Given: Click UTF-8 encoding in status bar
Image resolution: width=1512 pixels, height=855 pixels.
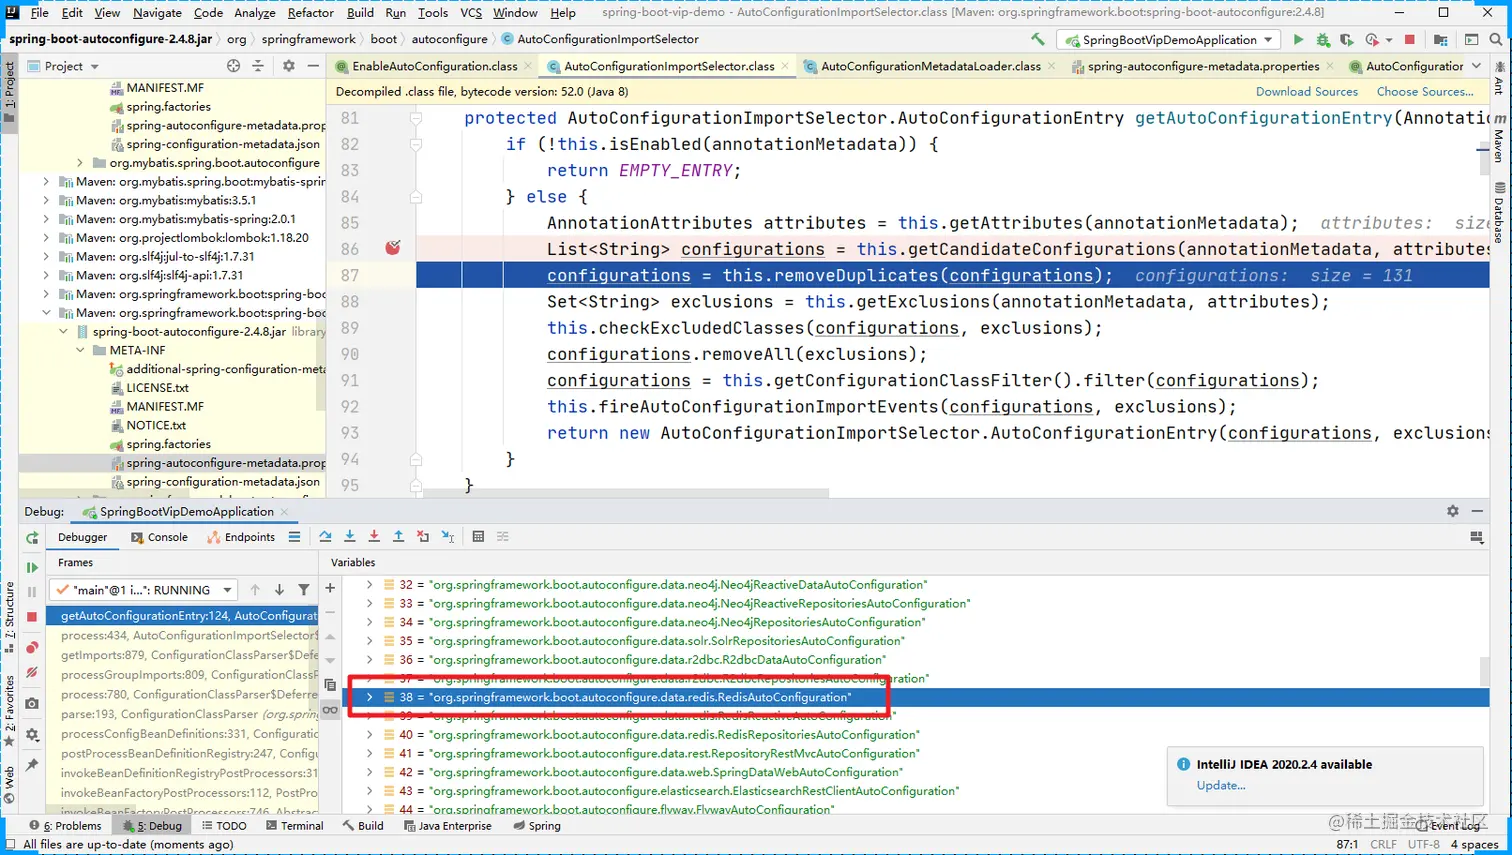Looking at the screenshot, I should point(1424,845).
